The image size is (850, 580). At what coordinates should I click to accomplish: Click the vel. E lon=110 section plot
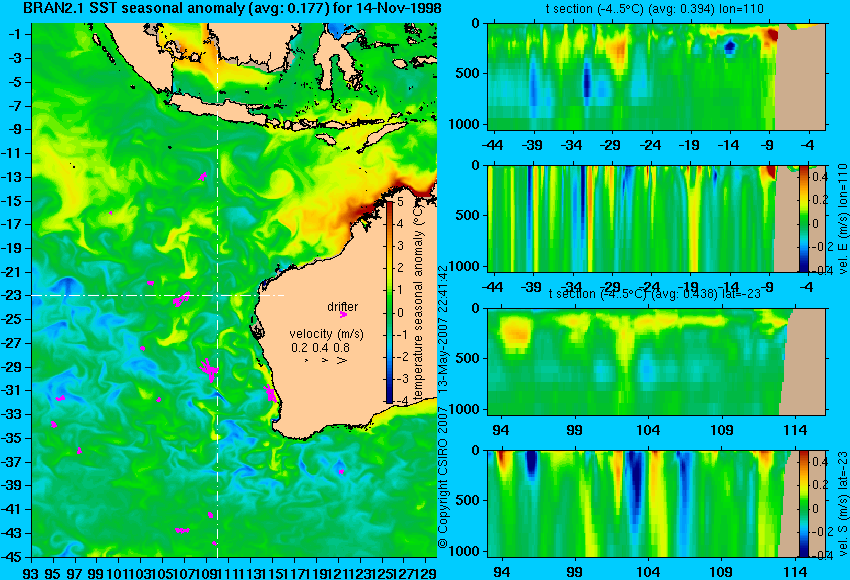[656, 218]
